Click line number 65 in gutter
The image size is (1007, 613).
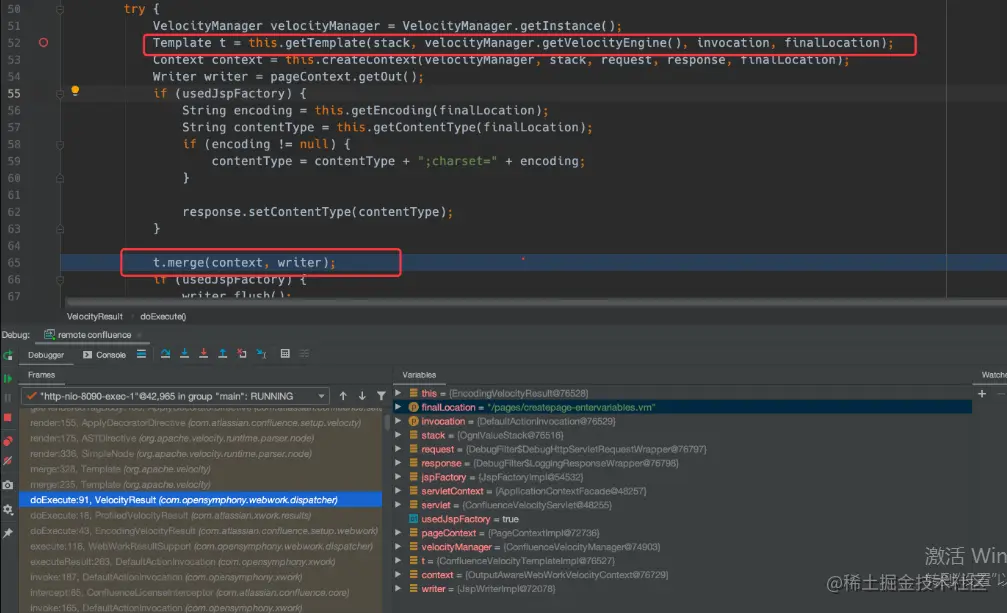coord(14,263)
